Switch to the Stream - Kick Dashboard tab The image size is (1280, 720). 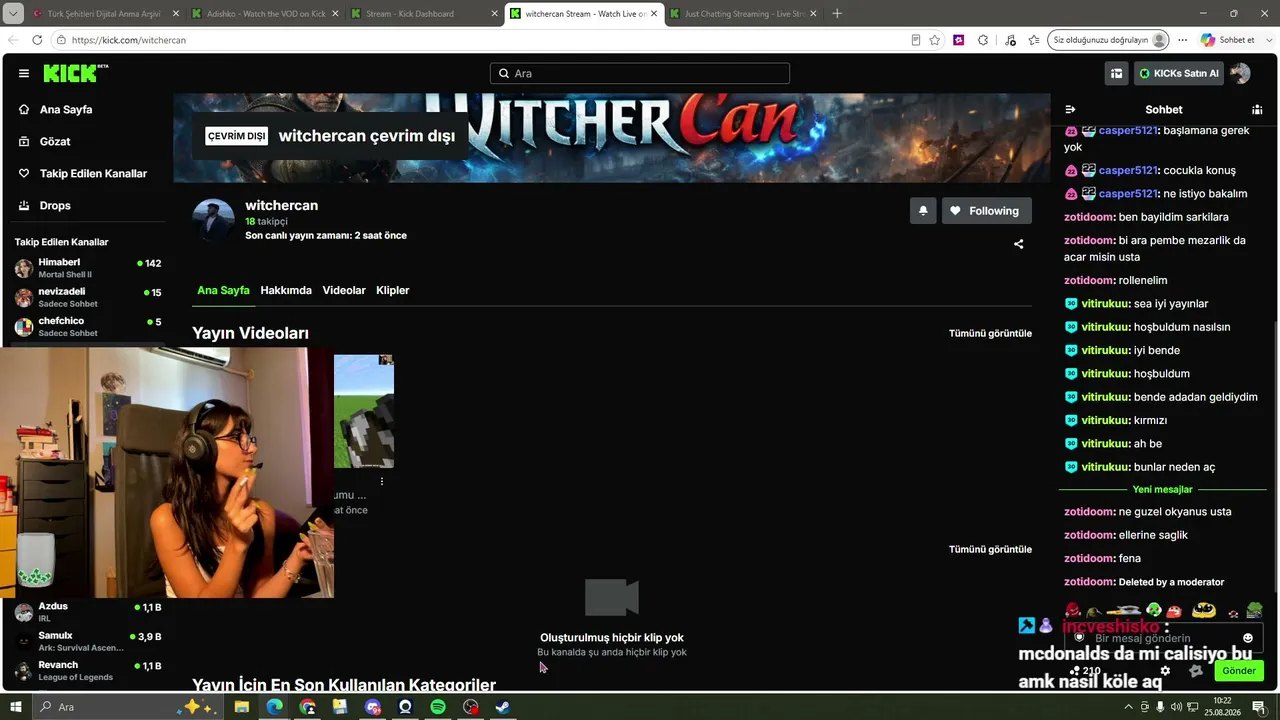point(424,14)
